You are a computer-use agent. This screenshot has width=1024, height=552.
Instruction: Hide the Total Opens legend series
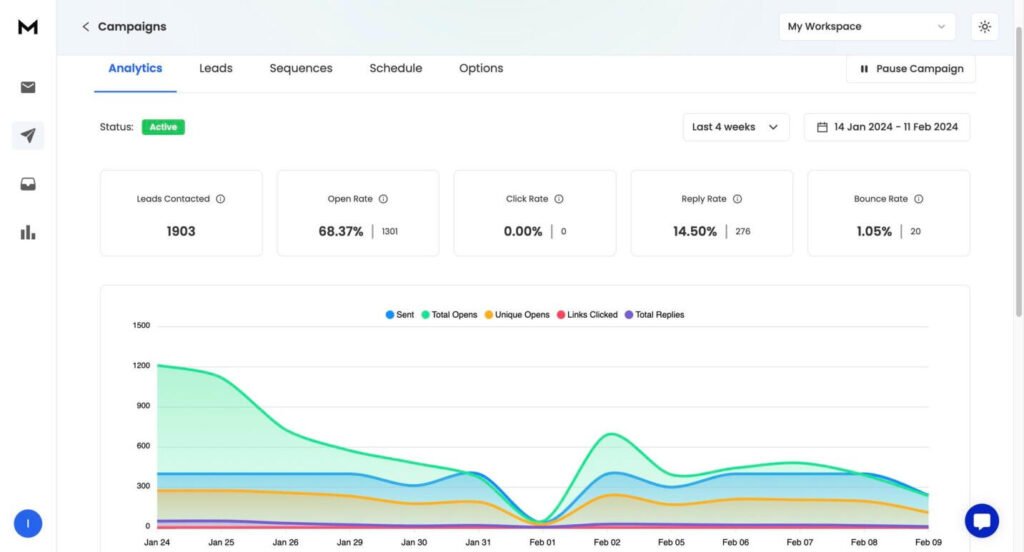coord(449,315)
